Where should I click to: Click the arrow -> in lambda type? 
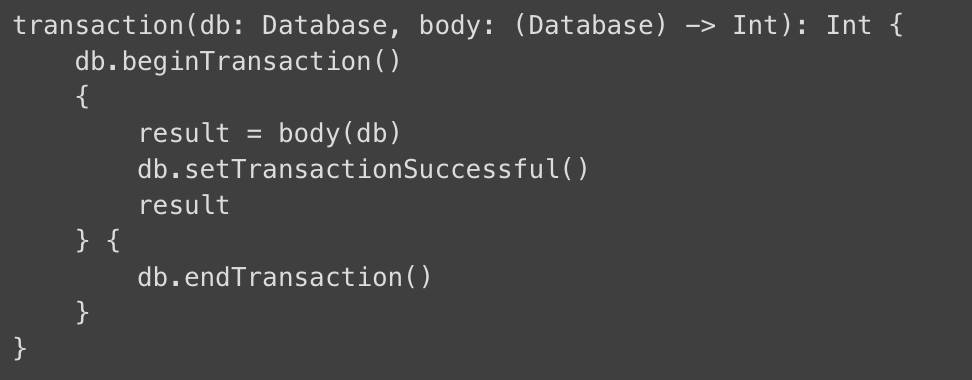tap(701, 26)
